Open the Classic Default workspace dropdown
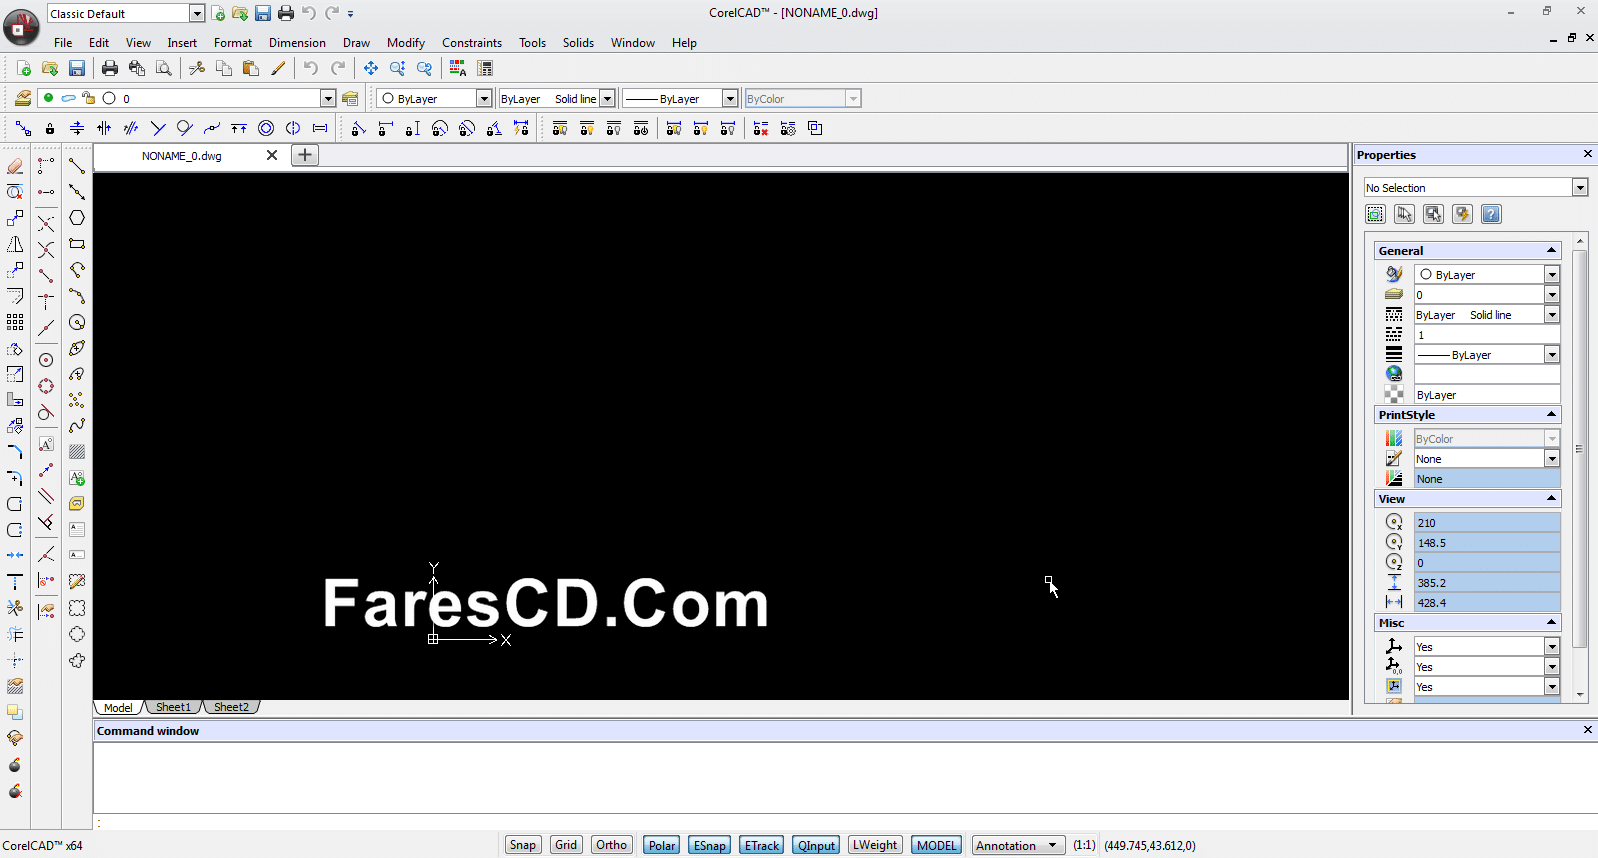 point(197,13)
